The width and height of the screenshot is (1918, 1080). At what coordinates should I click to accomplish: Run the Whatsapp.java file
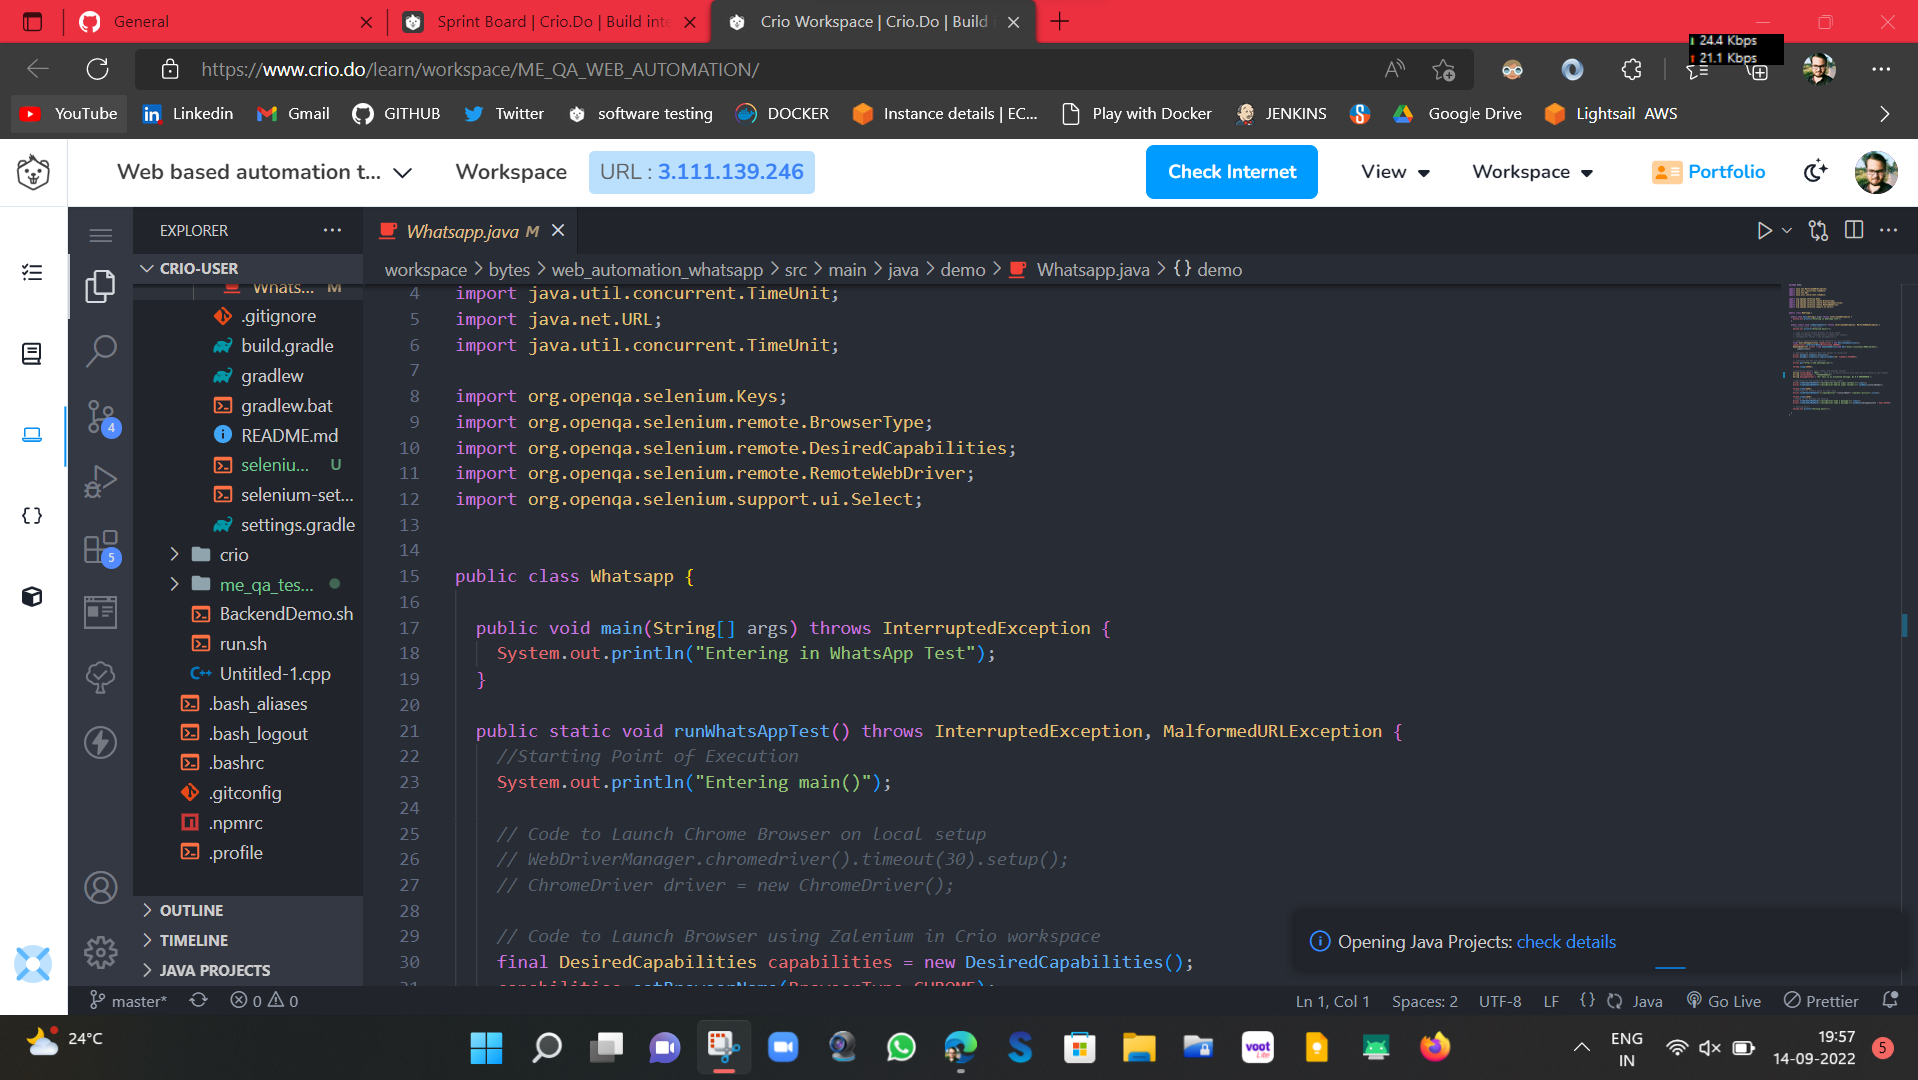pos(1764,230)
